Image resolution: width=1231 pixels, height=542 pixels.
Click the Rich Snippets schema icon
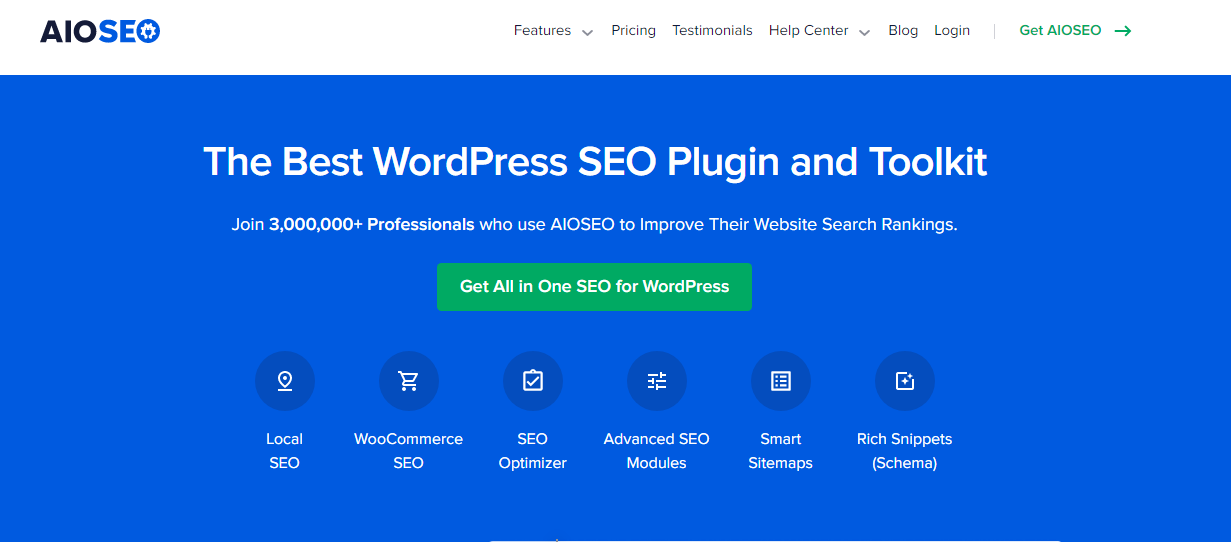click(905, 381)
